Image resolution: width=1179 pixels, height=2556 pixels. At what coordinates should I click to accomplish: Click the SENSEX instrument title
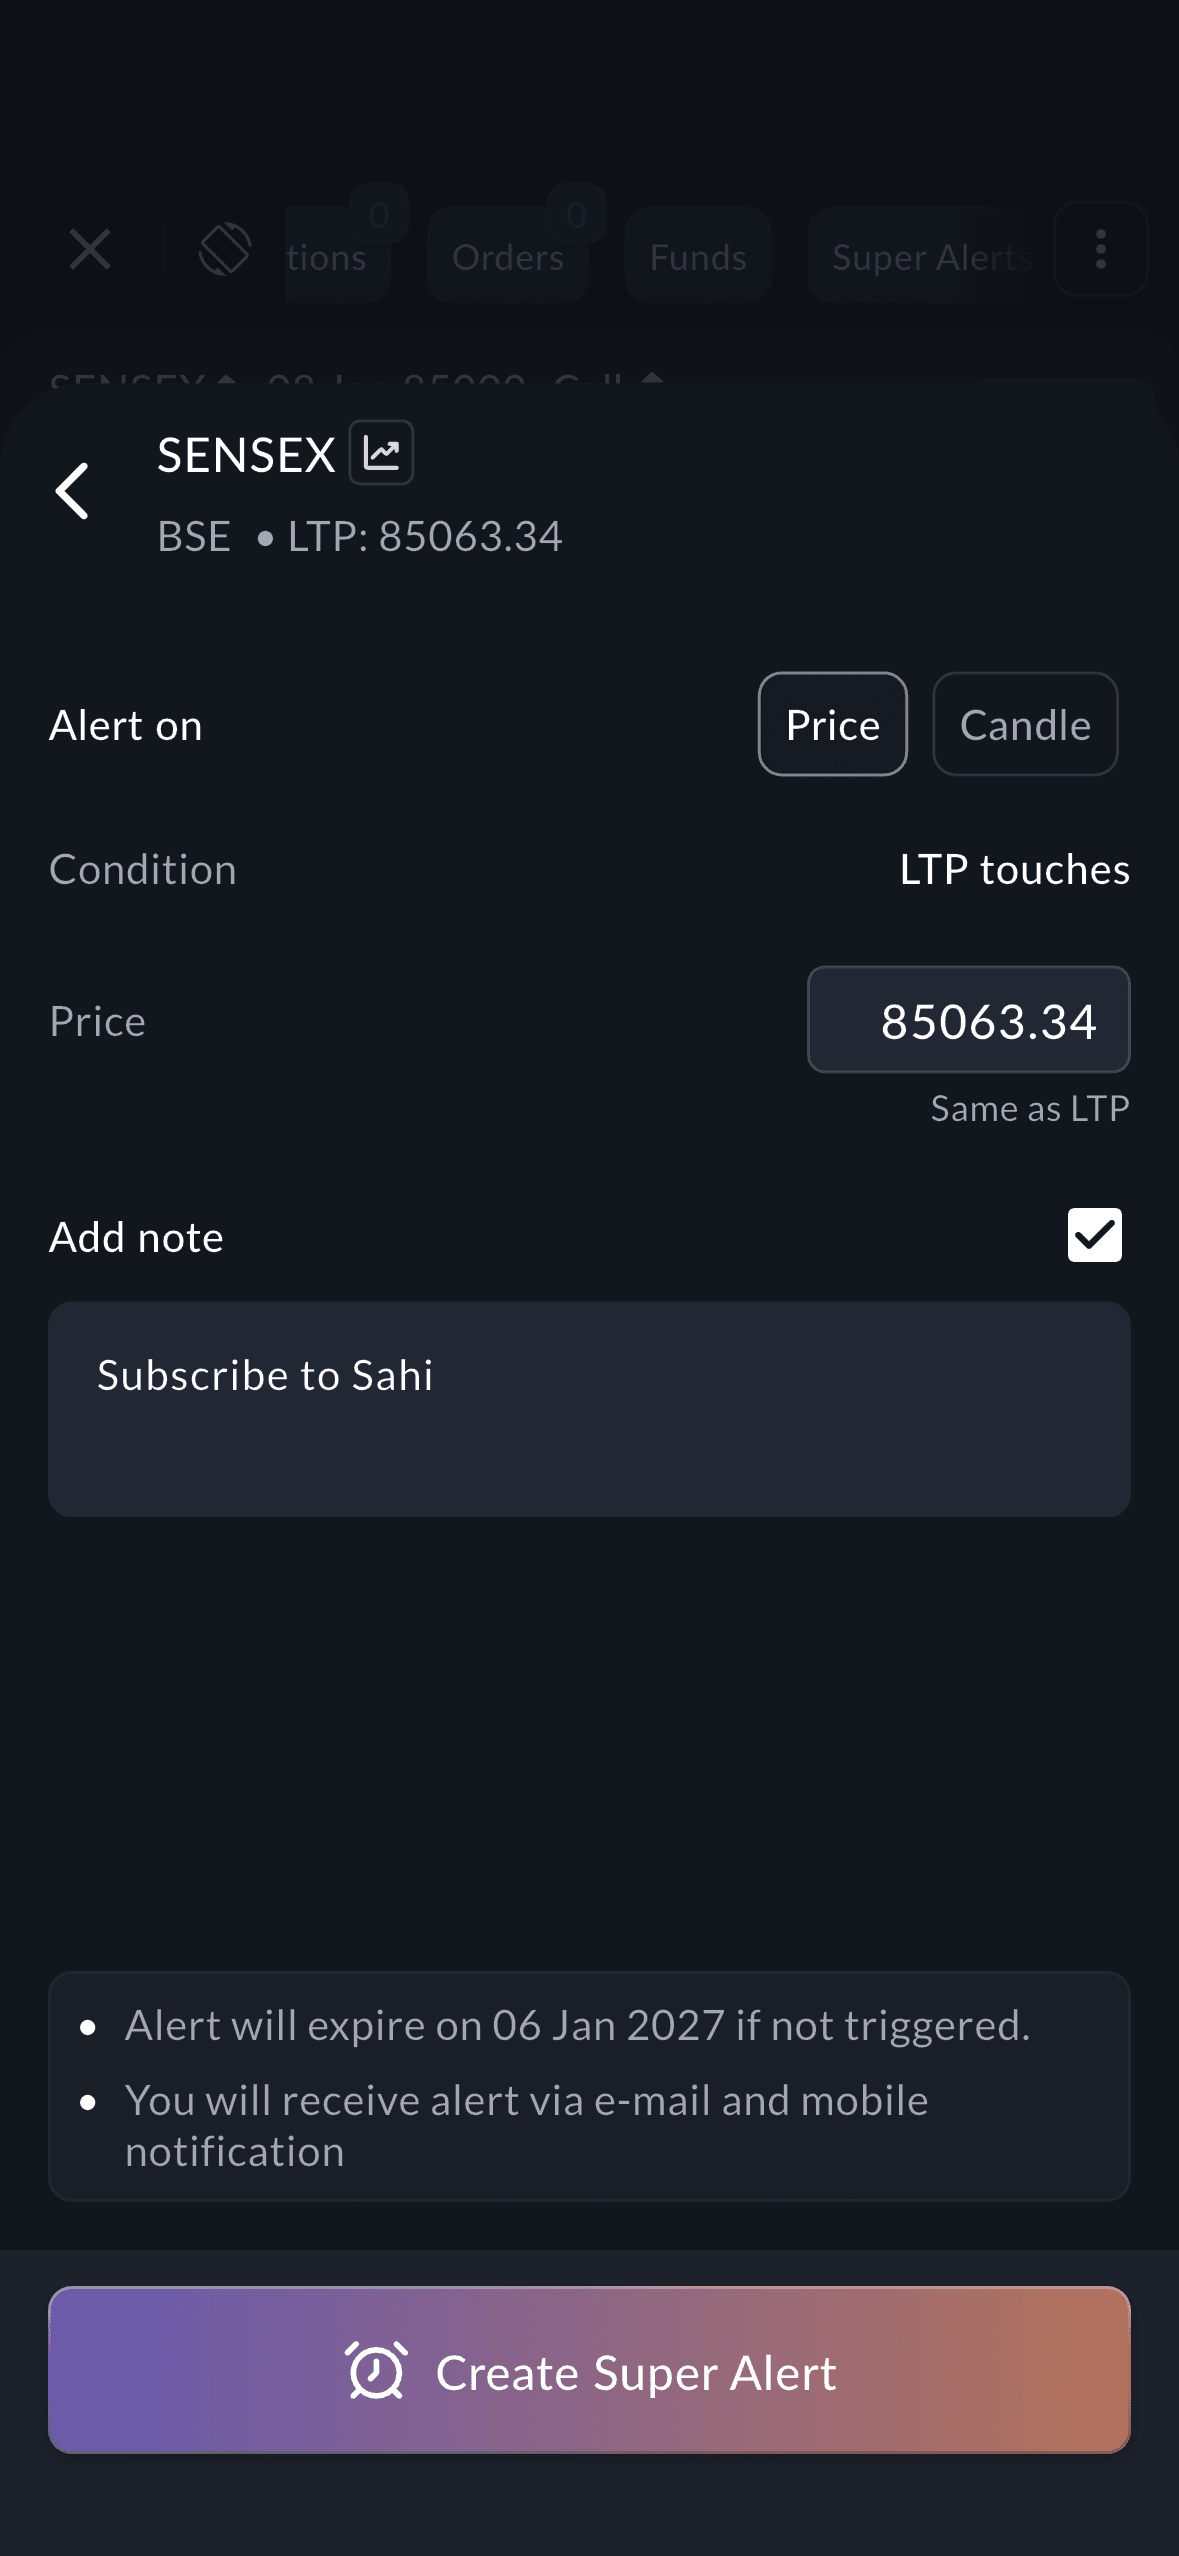(x=246, y=455)
